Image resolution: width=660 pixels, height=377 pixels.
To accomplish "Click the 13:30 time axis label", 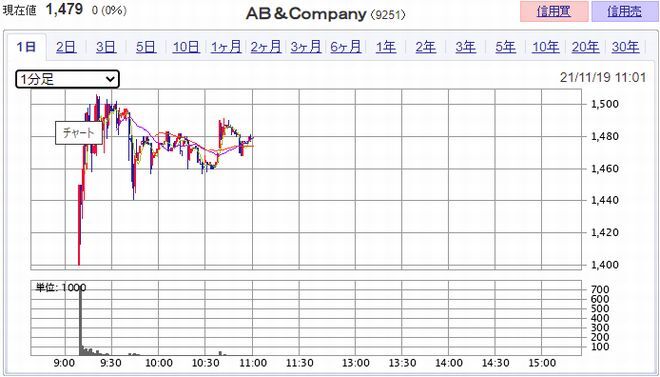I will (x=402, y=363).
